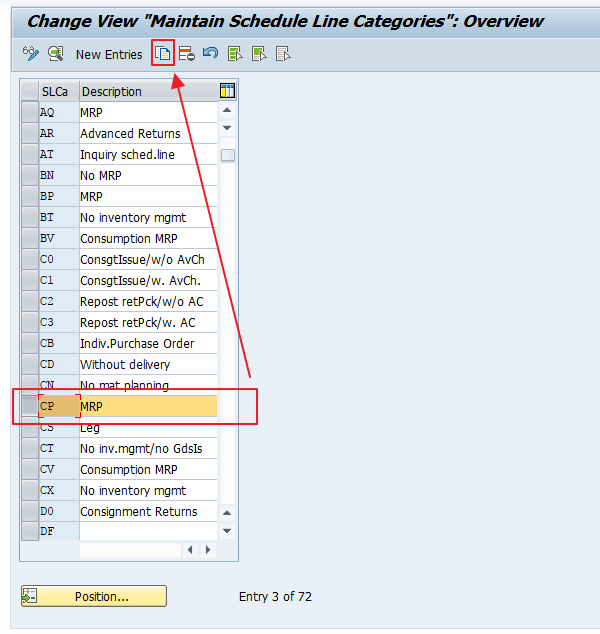The width and height of the screenshot is (600, 634).
Task: Click the BP code cell
Action: pos(59,196)
